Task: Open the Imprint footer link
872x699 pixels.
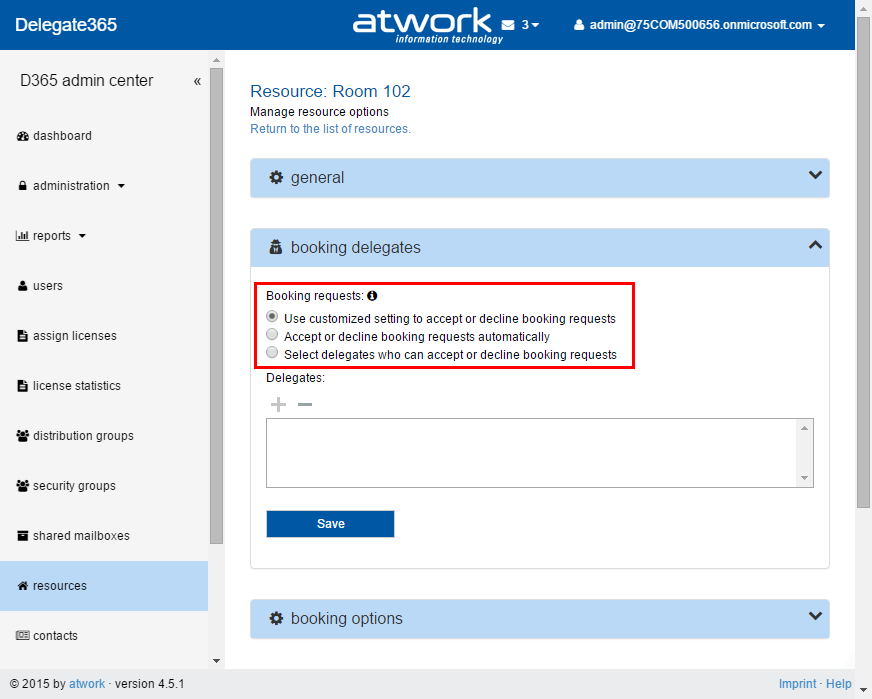Action: coord(797,684)
